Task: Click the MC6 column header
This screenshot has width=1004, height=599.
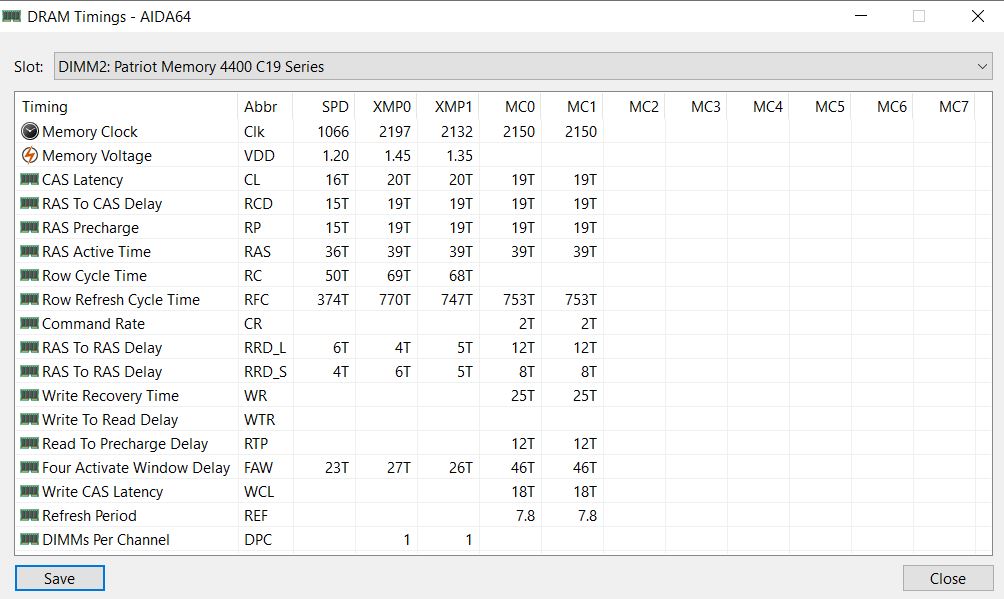Action: [x=883, y=106]
